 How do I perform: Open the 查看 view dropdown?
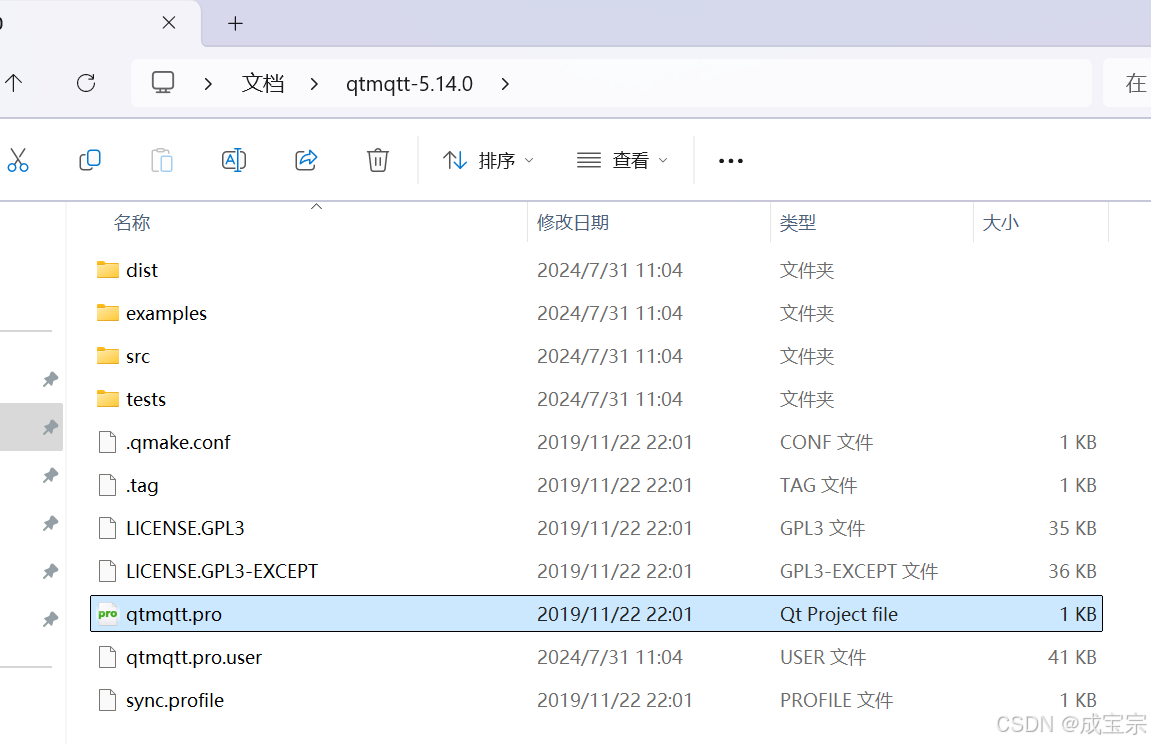pos(622,160)
